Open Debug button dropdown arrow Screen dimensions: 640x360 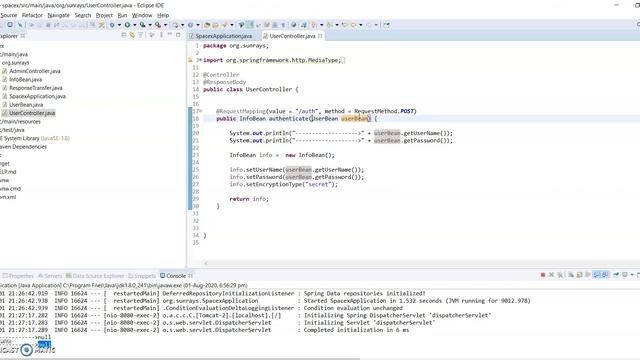[x=119, y=25]
